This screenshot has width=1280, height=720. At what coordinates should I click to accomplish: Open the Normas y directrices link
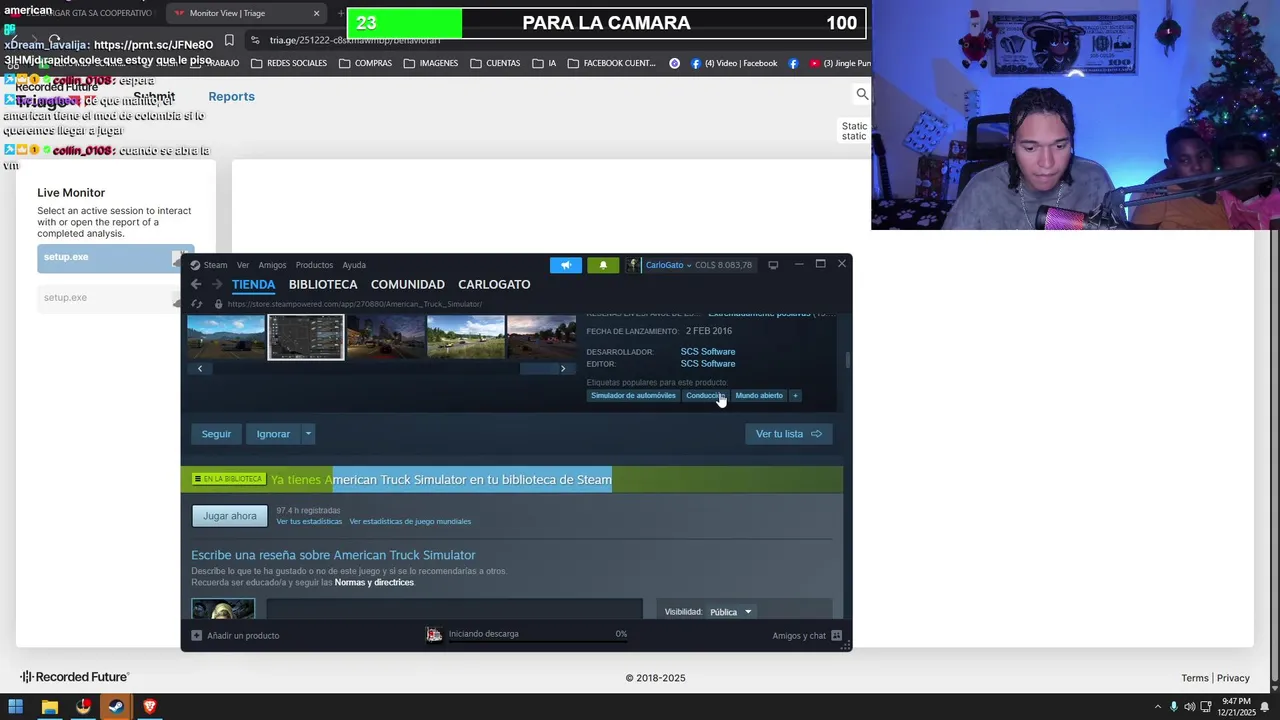374,583
